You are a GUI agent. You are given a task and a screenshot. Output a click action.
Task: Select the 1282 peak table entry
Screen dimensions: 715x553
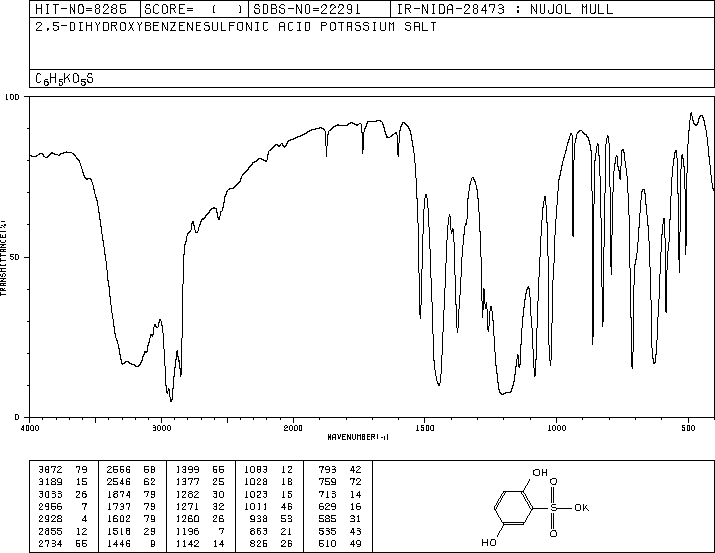click(x=200, y=494)
